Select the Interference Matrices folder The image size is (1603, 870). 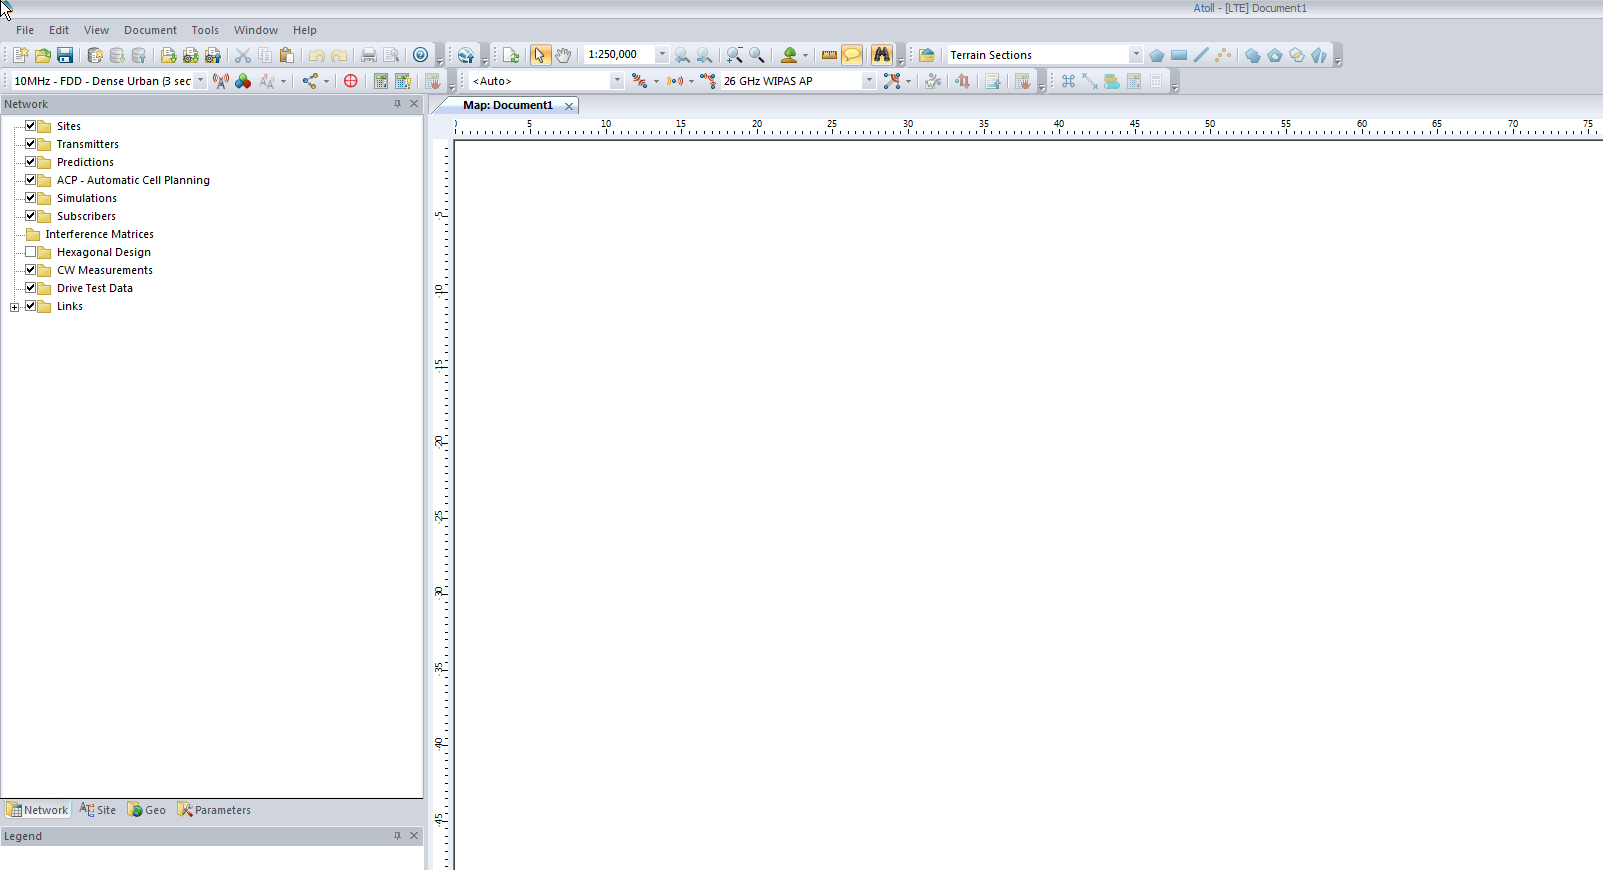(99, 234)
